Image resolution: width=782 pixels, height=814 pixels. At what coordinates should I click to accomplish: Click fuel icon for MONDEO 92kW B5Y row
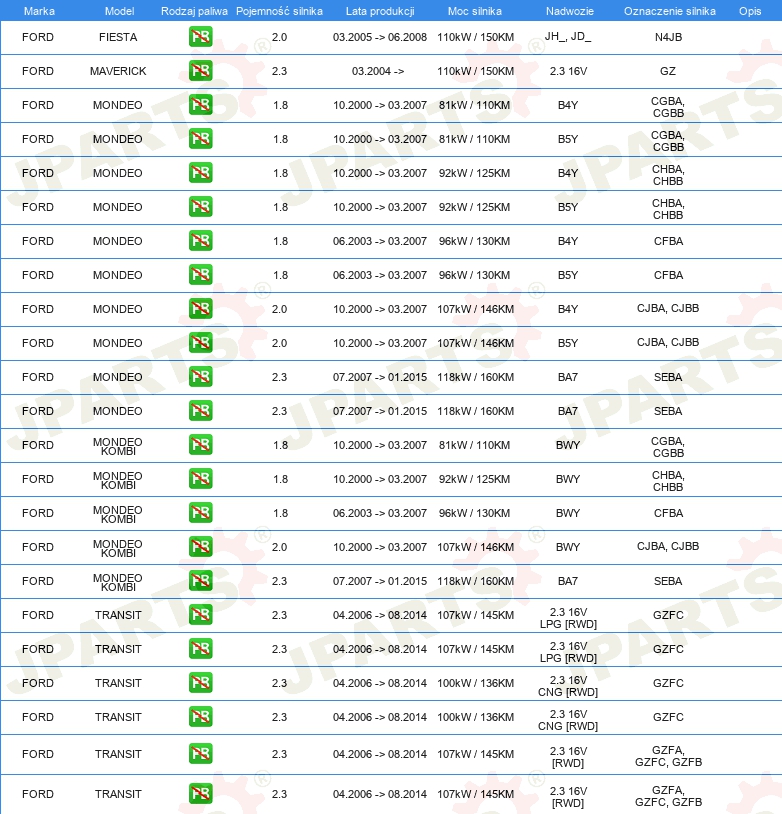coord(200,207)
